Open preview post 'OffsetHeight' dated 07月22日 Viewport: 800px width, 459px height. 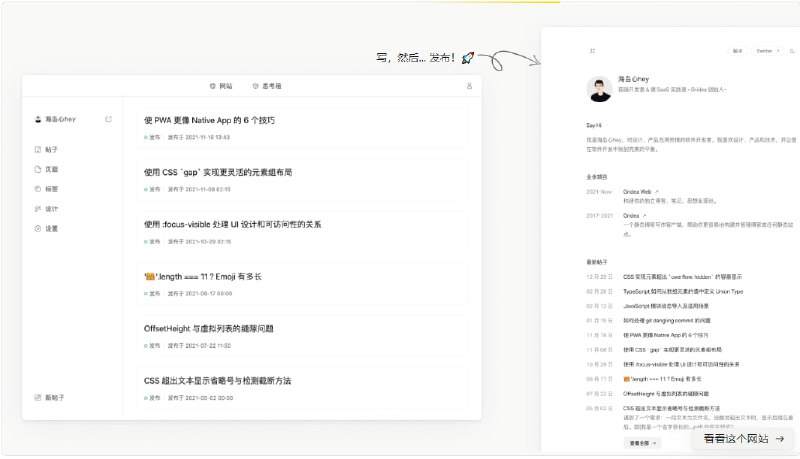click(x=666, y=394)
